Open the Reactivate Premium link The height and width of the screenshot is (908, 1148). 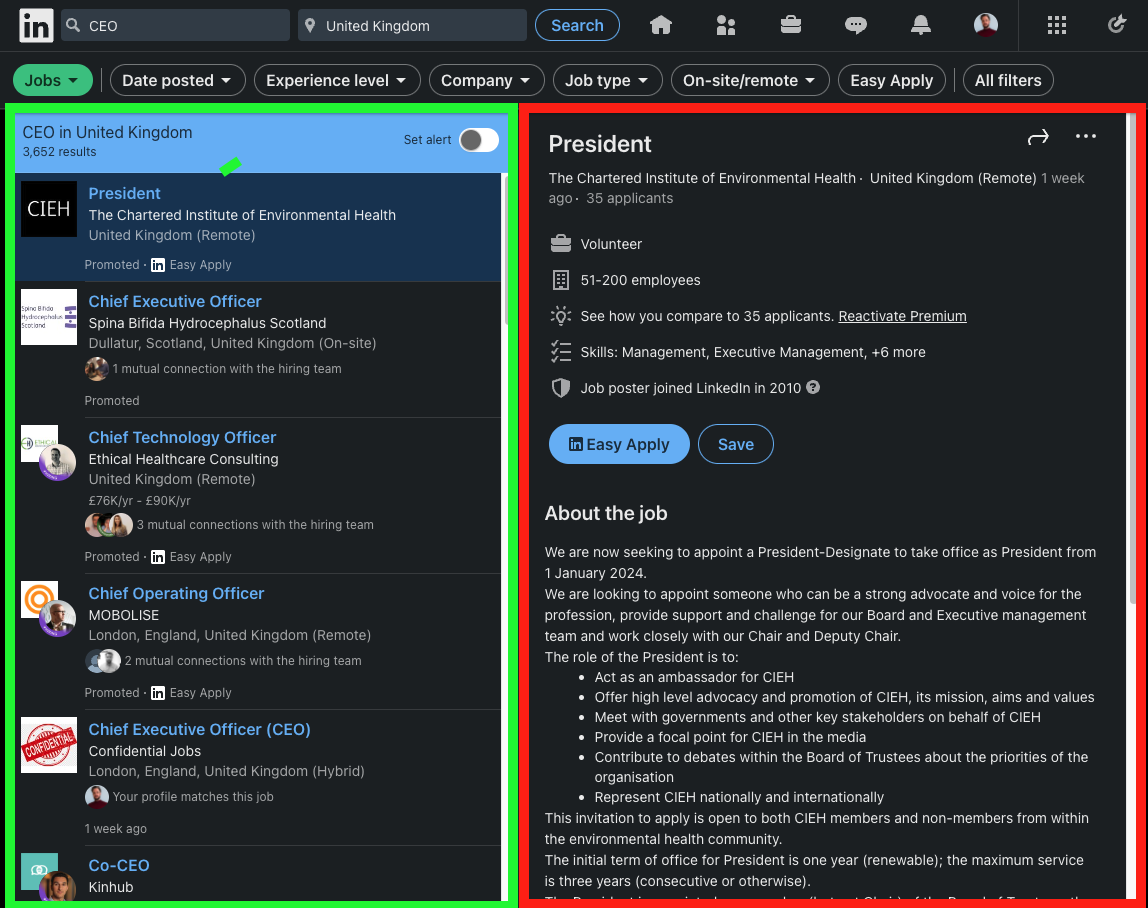coord(902,315)
